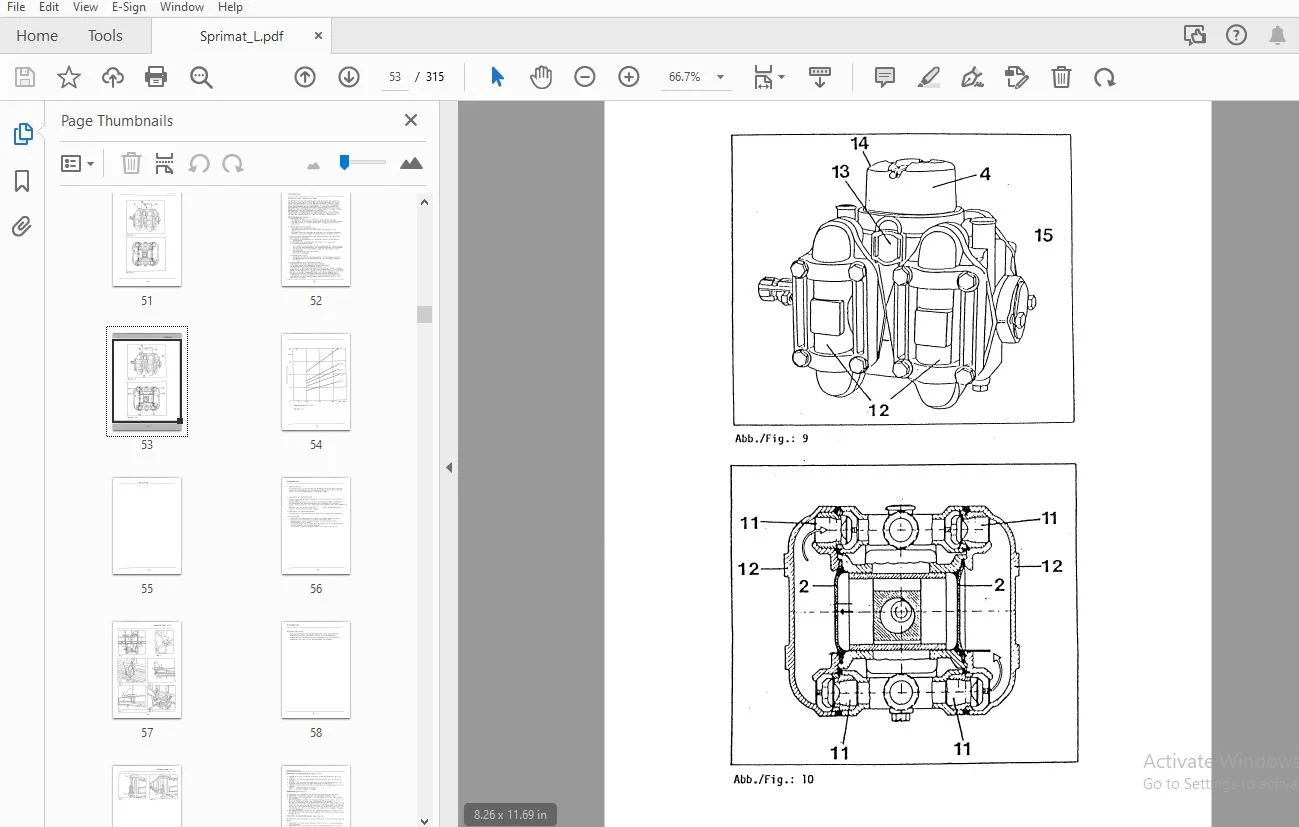The height and width of the screenshot is (827, 1299).
Task: Select page 57 thumbnail
Action: coord(147,670)
